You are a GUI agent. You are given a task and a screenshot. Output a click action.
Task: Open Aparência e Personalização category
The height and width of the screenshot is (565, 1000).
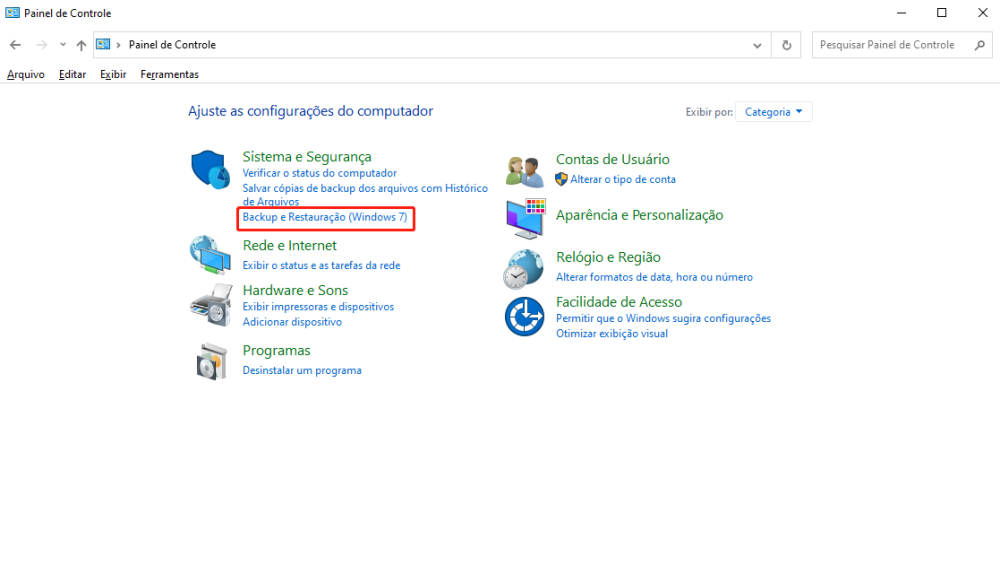point(640,215)
